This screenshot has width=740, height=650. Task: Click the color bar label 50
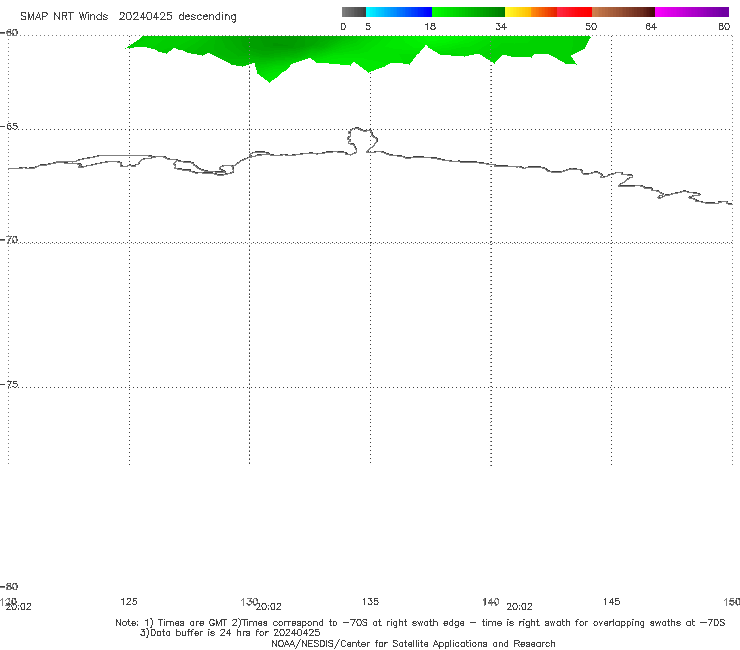click(591, 26)
